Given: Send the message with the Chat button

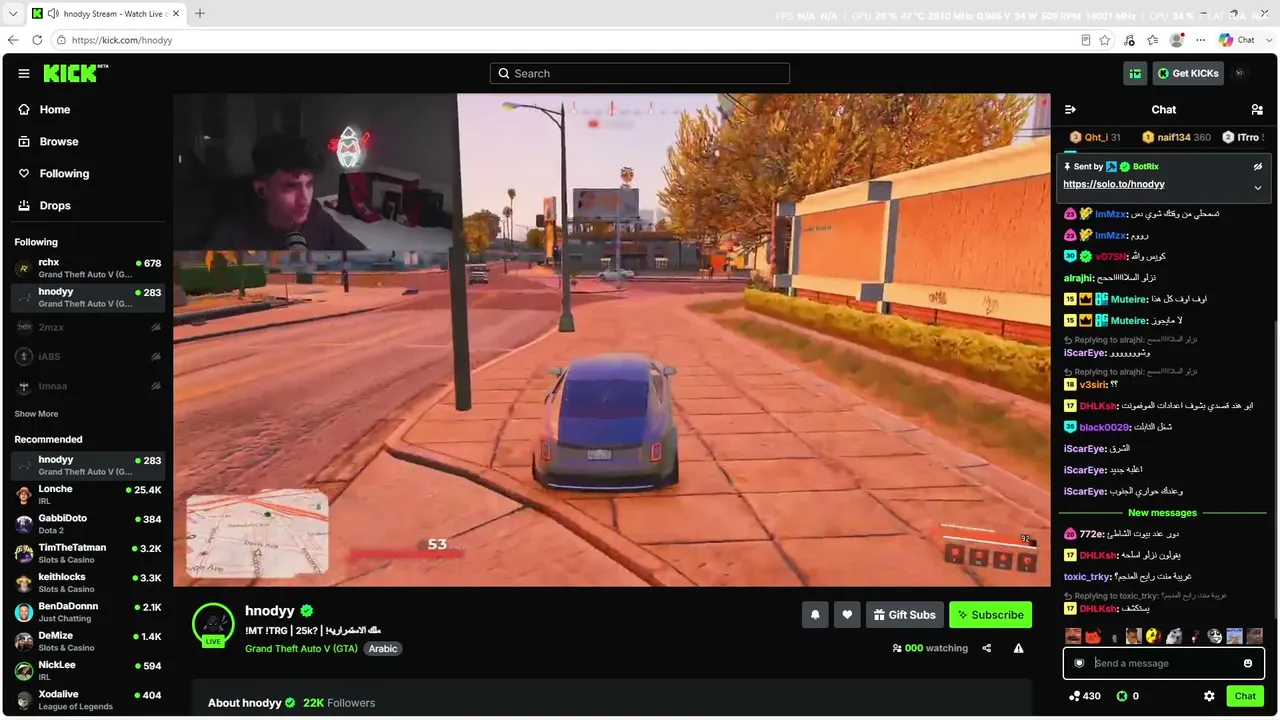Looking at the screenshot, I should coord(1245,696).
